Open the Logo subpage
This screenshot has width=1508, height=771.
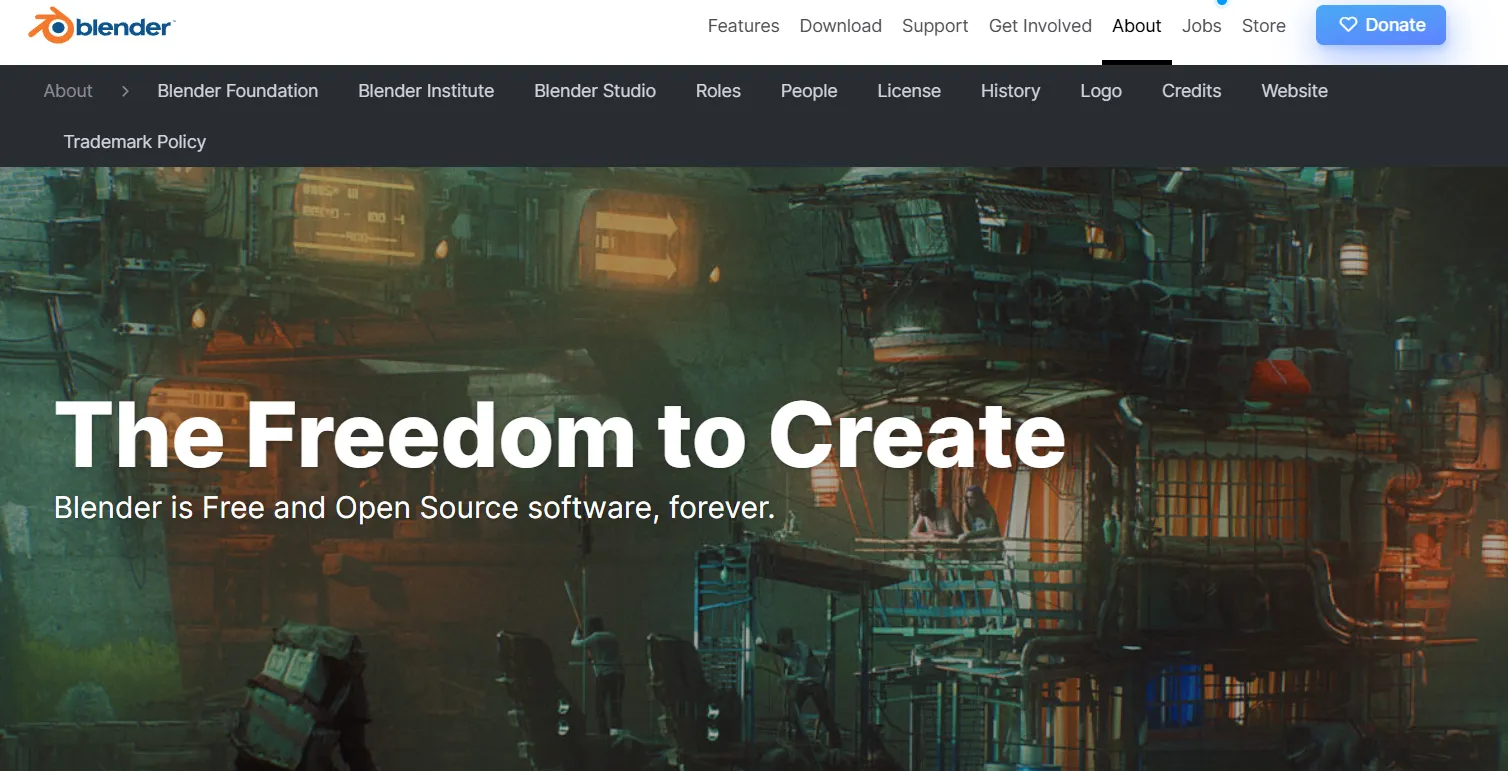tap(1101, 91)
